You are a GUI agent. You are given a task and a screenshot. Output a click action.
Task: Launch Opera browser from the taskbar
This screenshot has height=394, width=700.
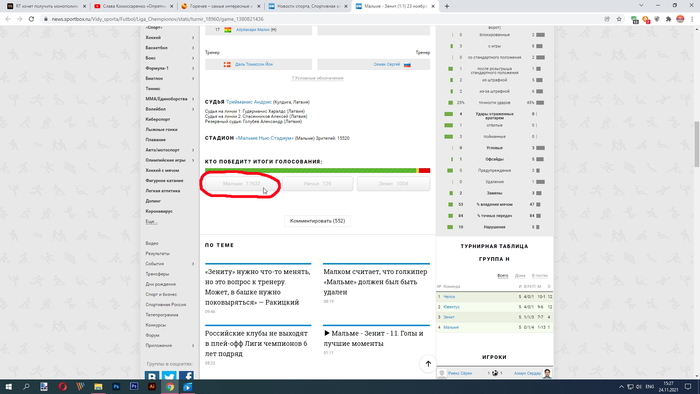[x=62, y=386]
